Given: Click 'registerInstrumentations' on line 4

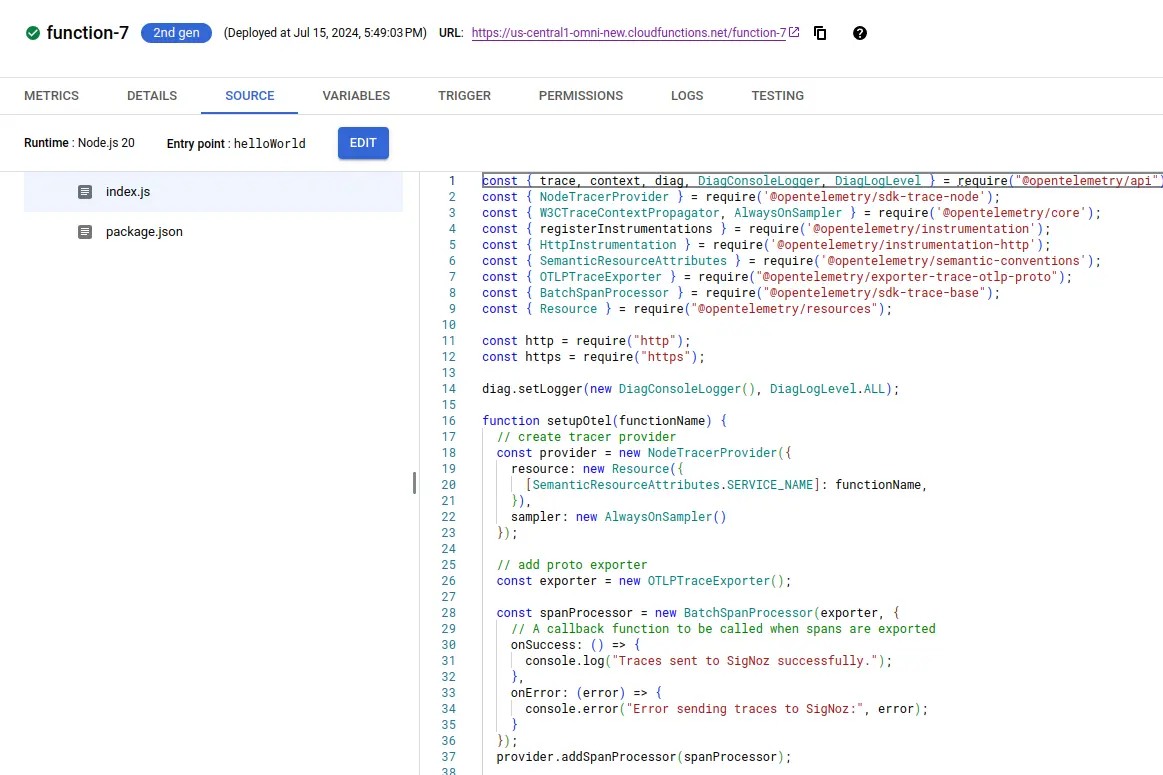Looking at the screenshot, I should [625, 228].
